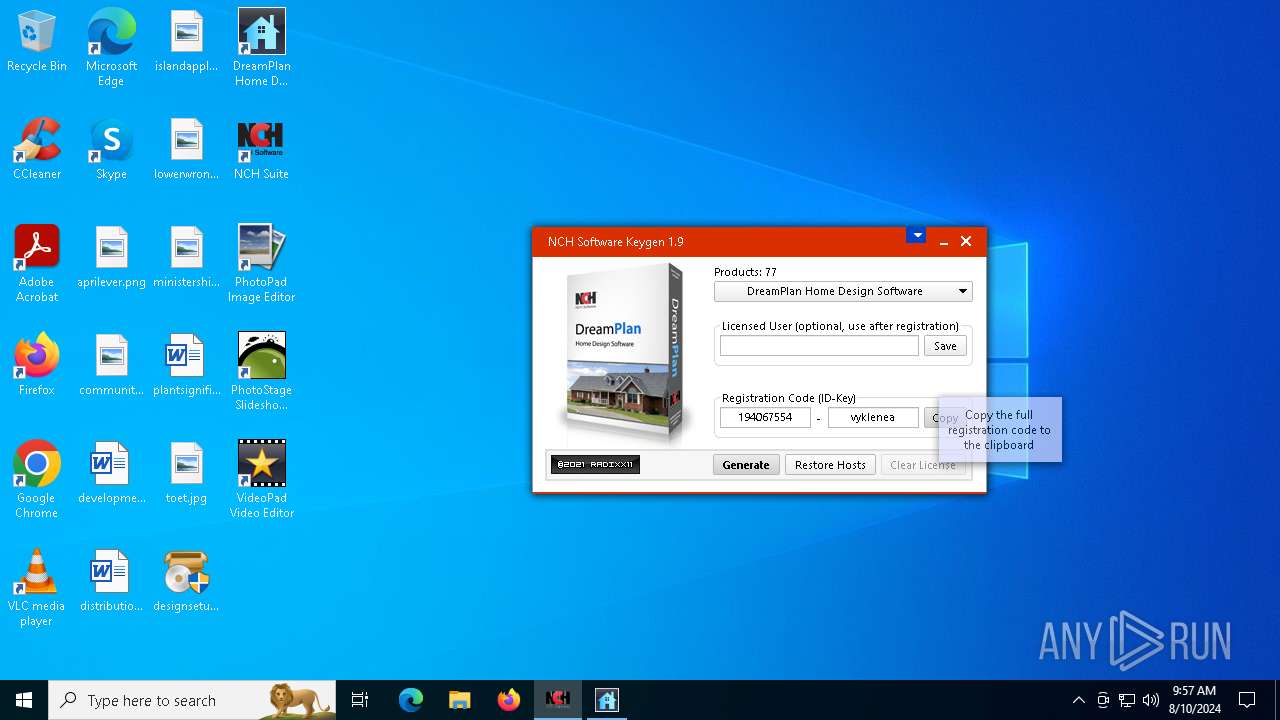Open the network status tray icon

(1127, 700)
